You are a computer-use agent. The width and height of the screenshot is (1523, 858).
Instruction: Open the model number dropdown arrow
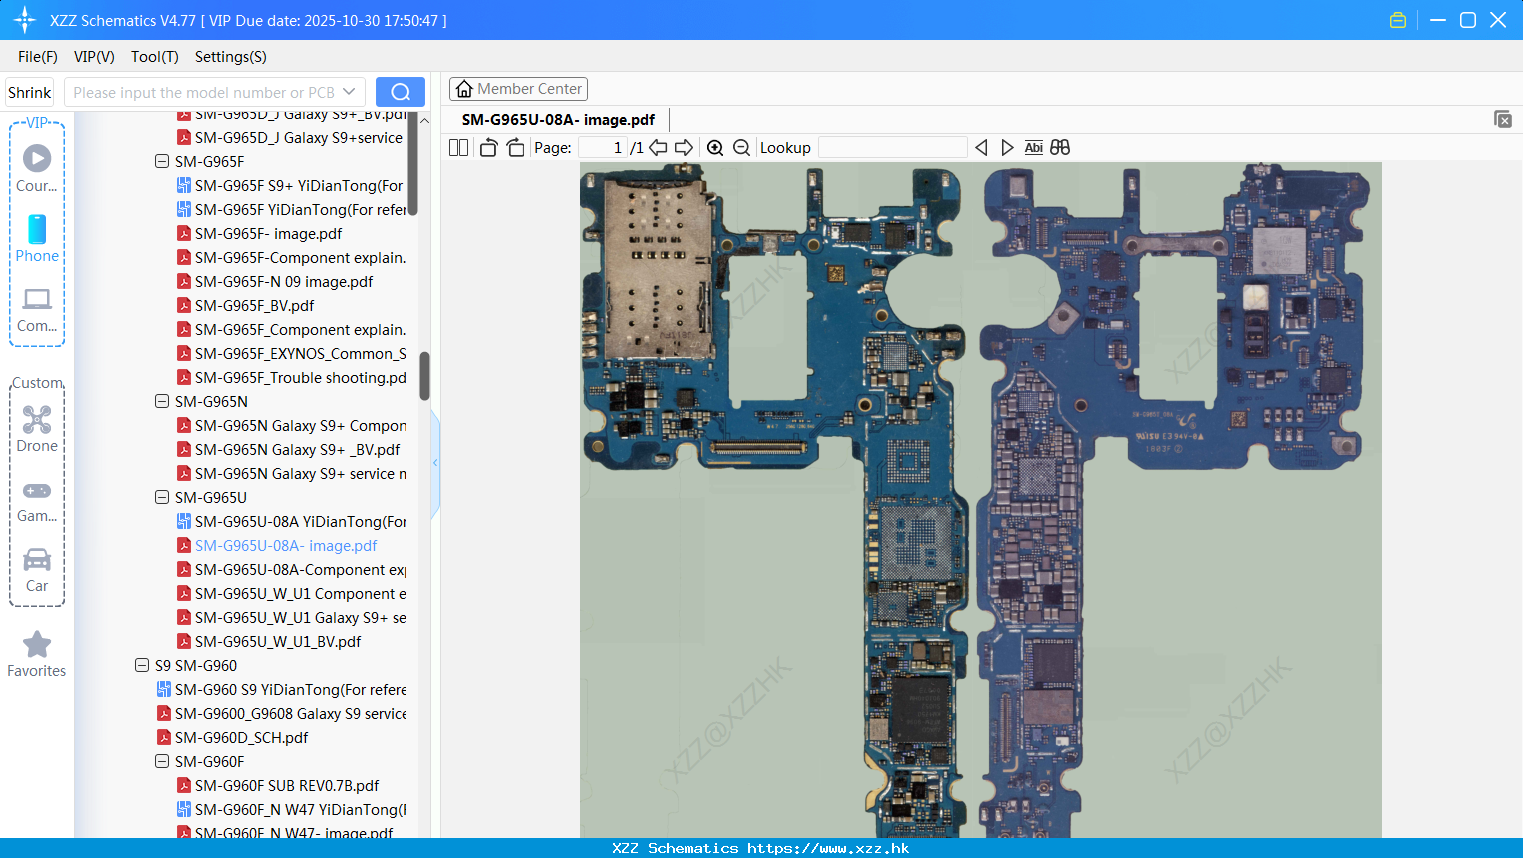349,92
